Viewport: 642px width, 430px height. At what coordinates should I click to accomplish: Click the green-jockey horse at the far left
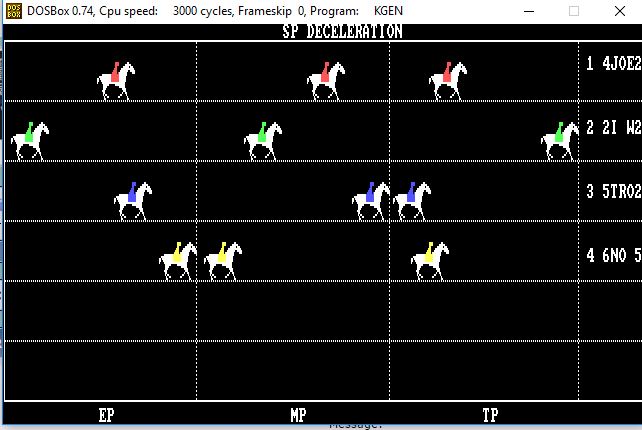click(30, 141)
